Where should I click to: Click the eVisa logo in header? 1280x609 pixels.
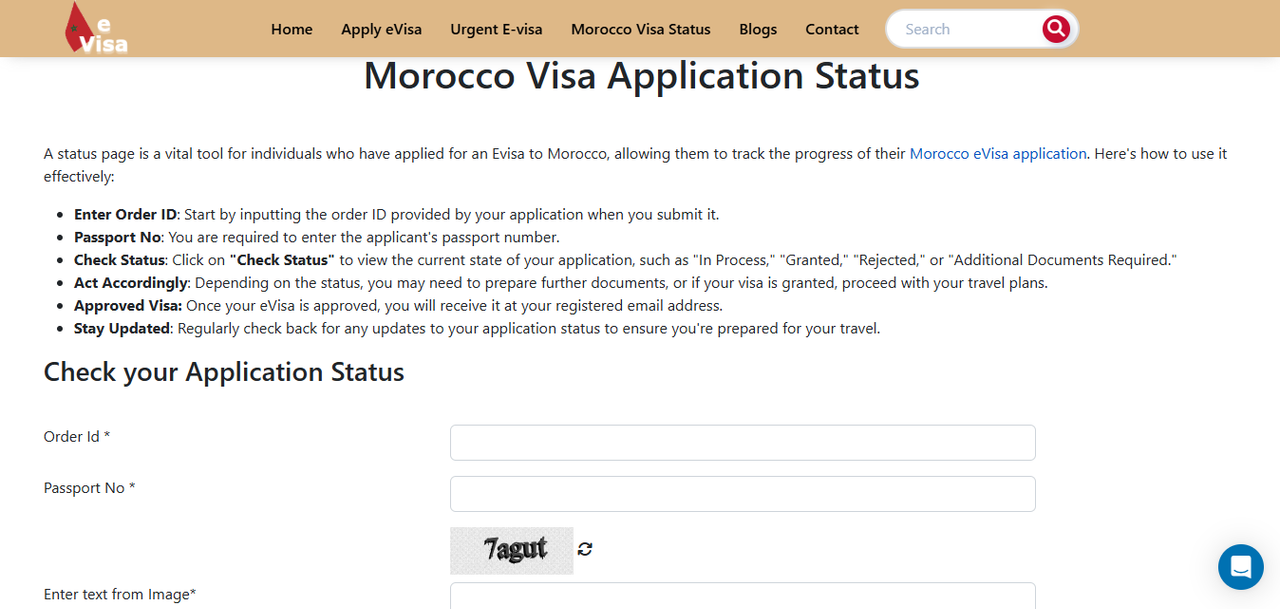96,28
